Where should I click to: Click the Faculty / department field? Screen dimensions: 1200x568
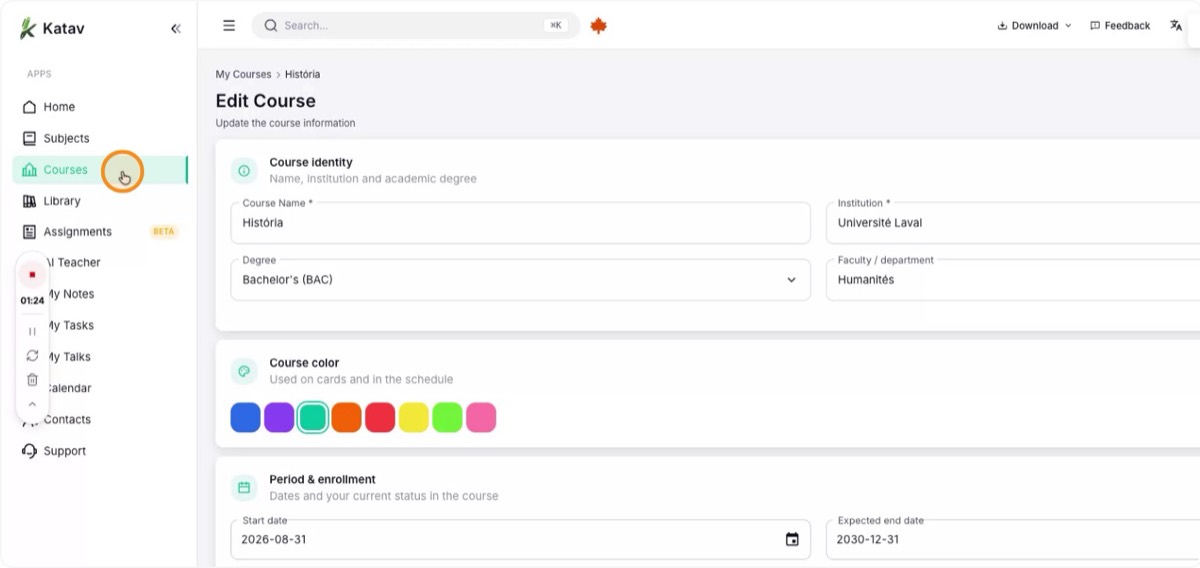1013,280
